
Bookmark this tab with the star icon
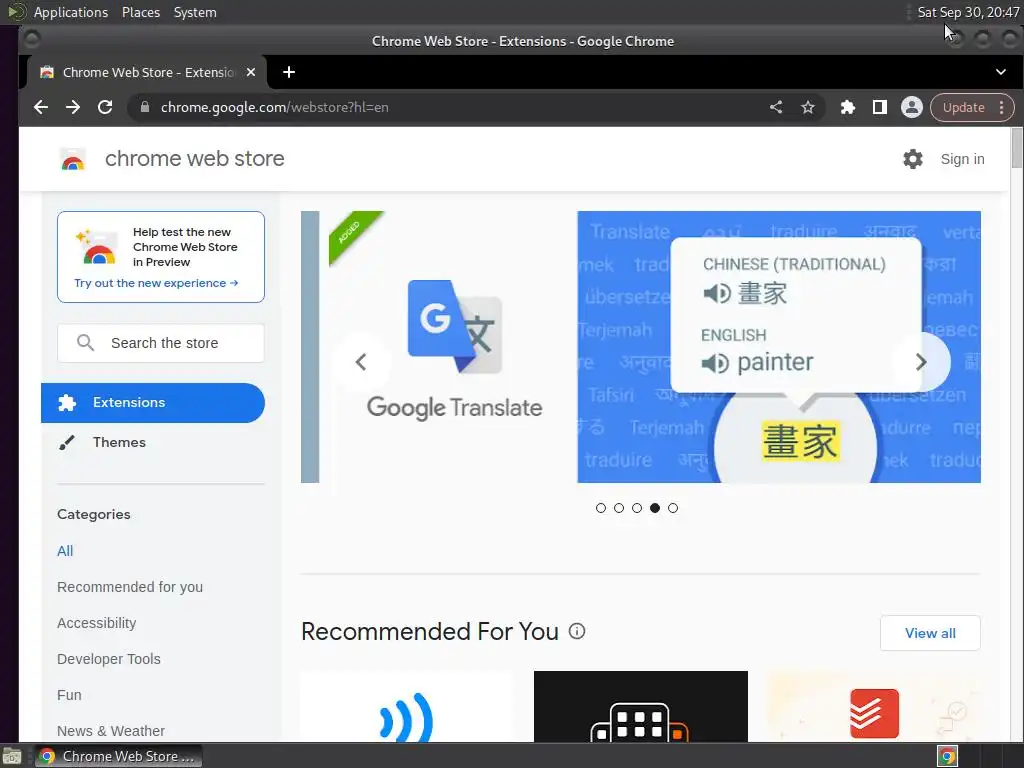[x=808, y=107]
